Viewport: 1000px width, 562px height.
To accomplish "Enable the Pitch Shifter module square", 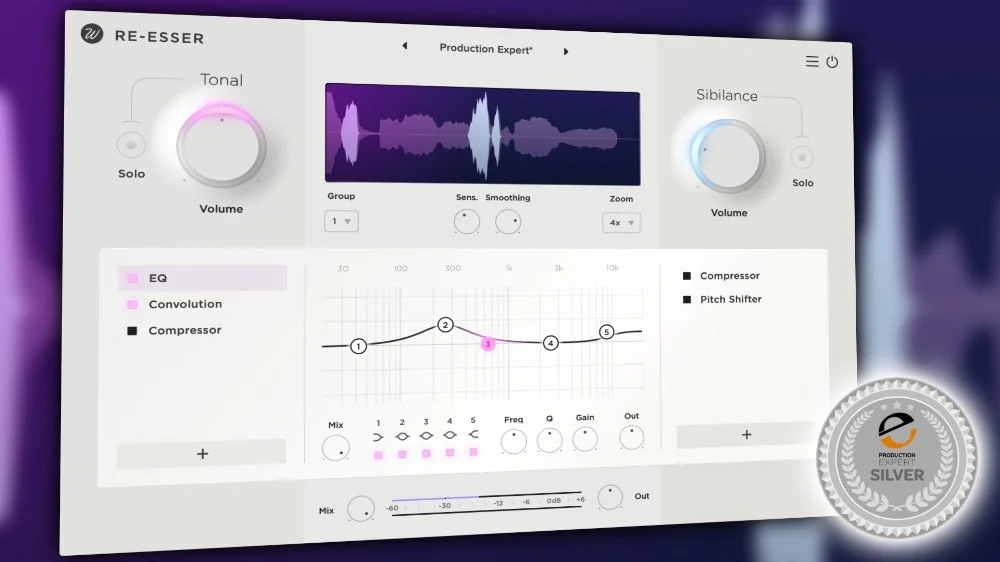I will [x=687, y=299].
